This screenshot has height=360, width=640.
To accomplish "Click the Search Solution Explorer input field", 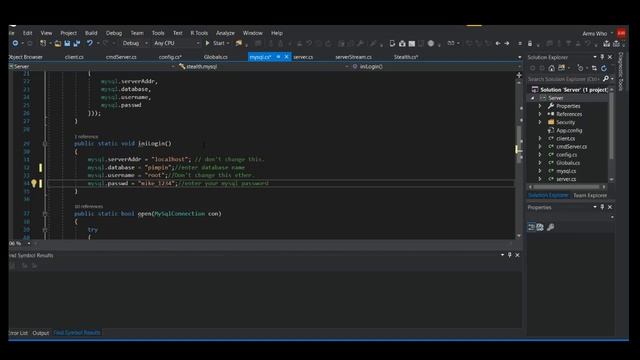I will click(x=564, y=79).
